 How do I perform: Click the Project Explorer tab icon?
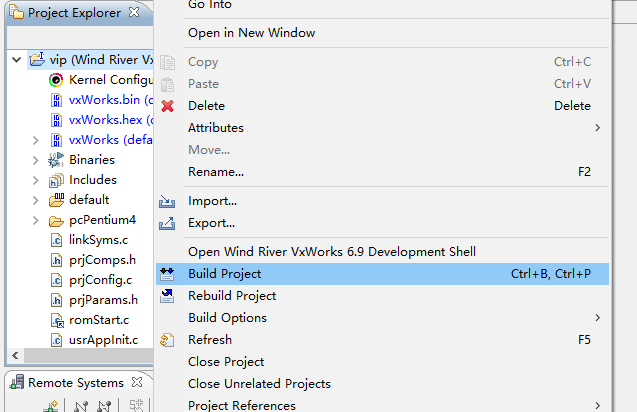(17, 12)
